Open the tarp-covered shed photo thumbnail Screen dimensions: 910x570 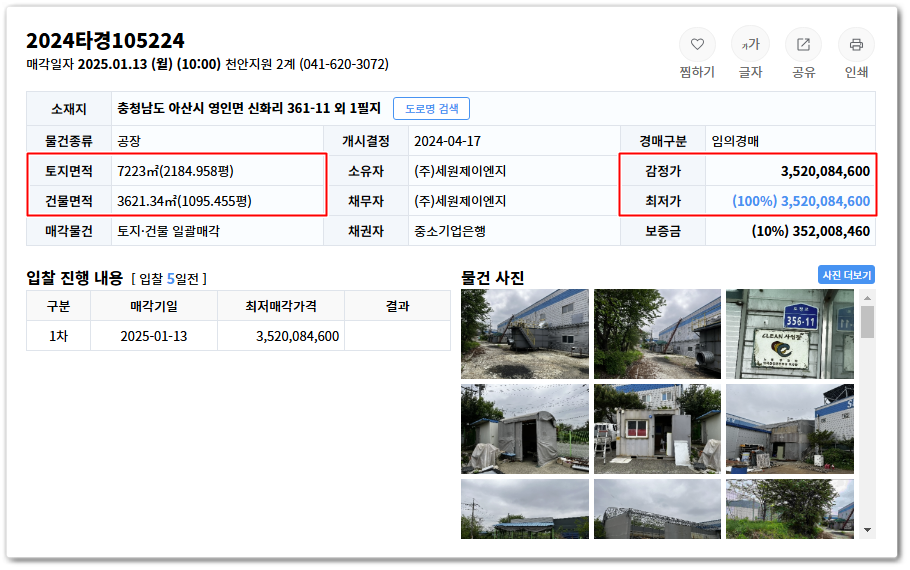click(x=525, y=428)
